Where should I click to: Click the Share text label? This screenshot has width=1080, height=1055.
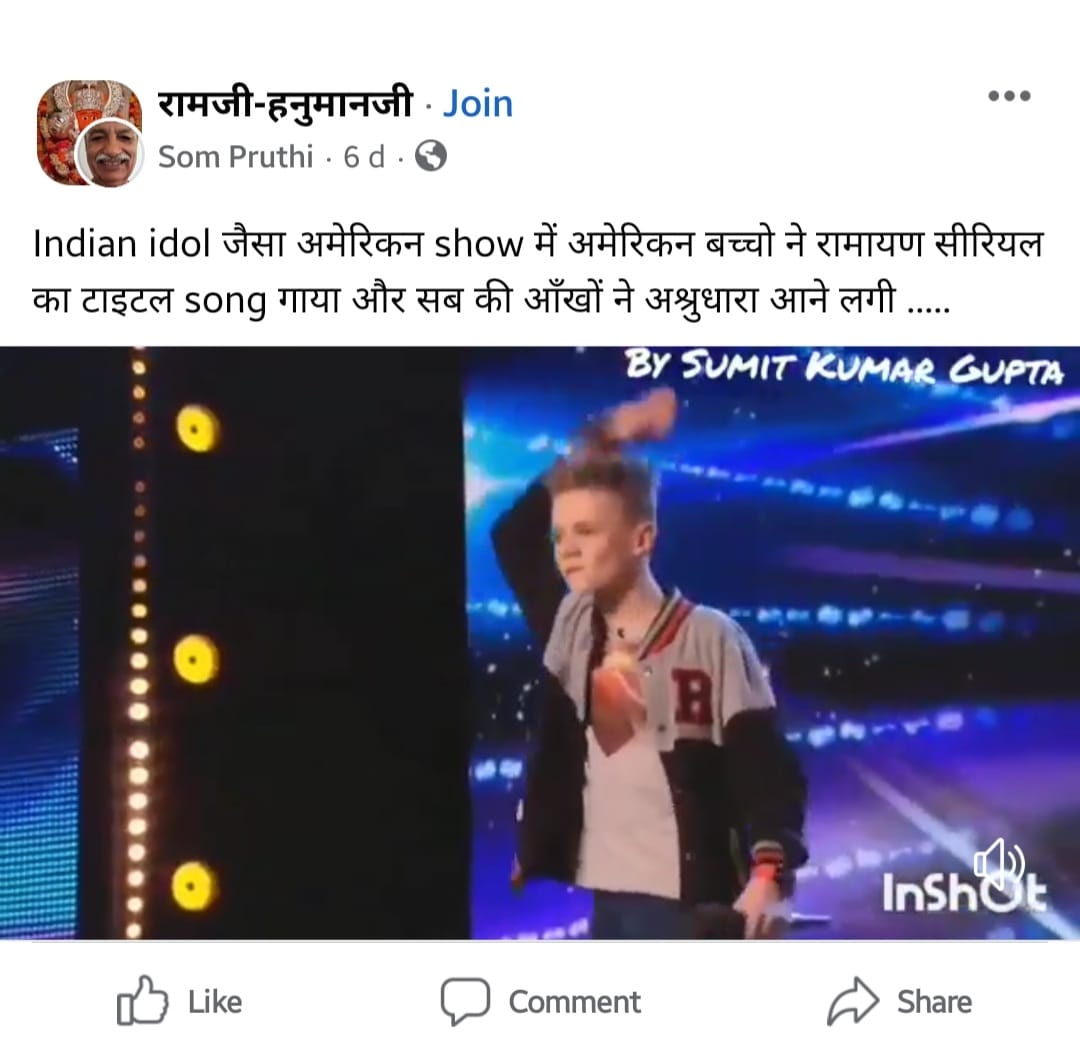pyautogui.click(x=934, y=1002)
